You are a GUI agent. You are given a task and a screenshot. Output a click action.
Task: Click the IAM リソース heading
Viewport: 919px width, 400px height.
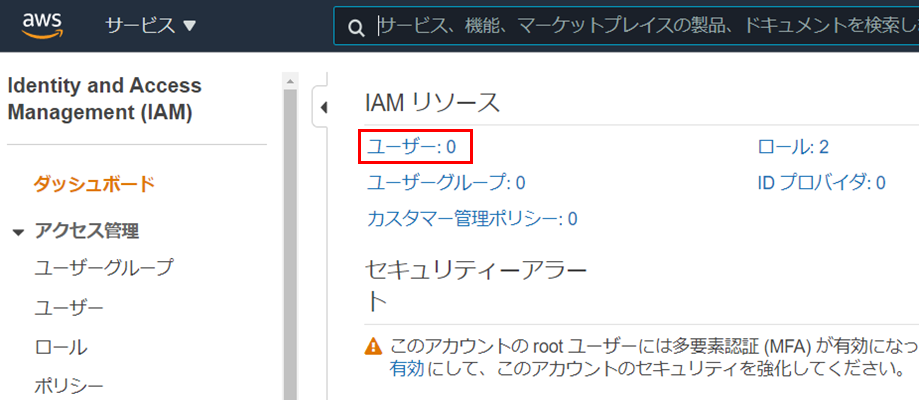coord(432,102)
